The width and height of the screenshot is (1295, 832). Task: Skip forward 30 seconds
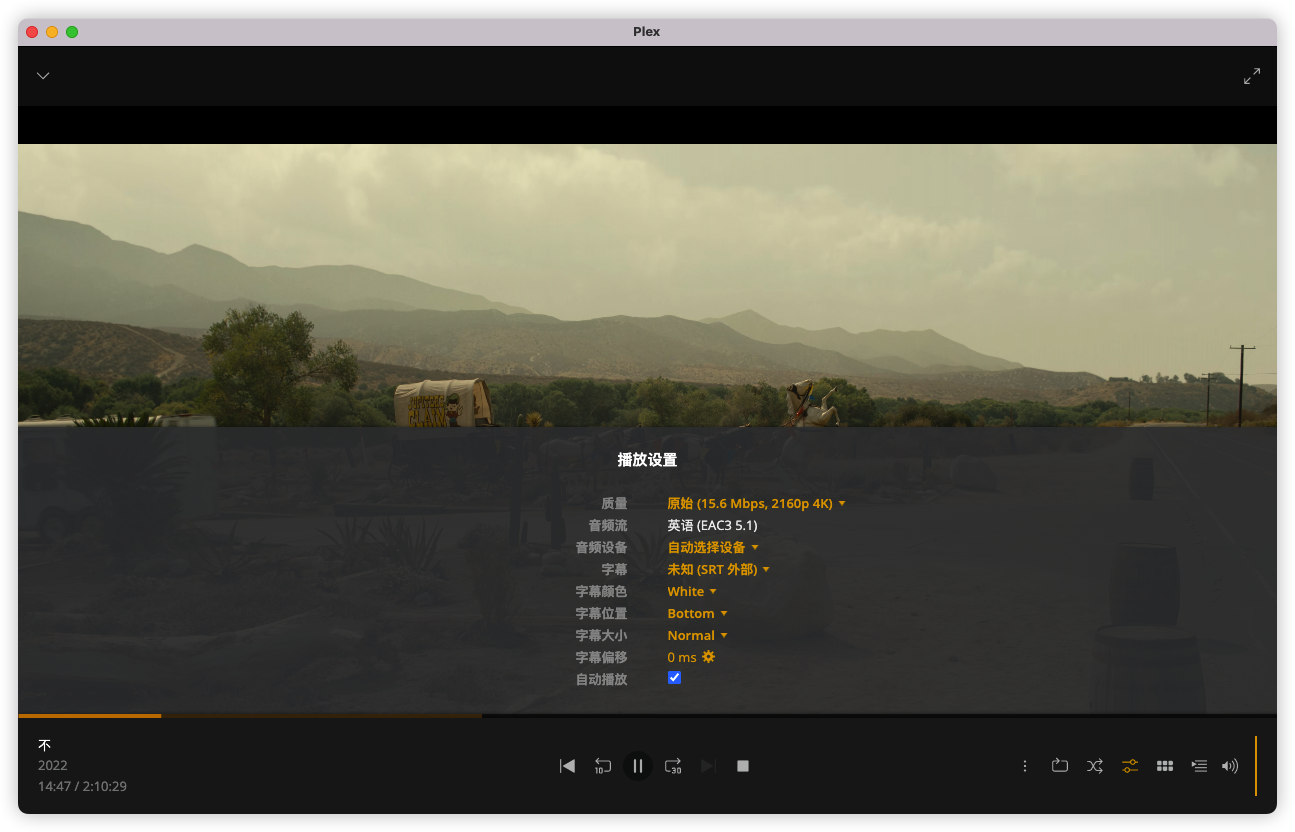(x=673, y=766)
